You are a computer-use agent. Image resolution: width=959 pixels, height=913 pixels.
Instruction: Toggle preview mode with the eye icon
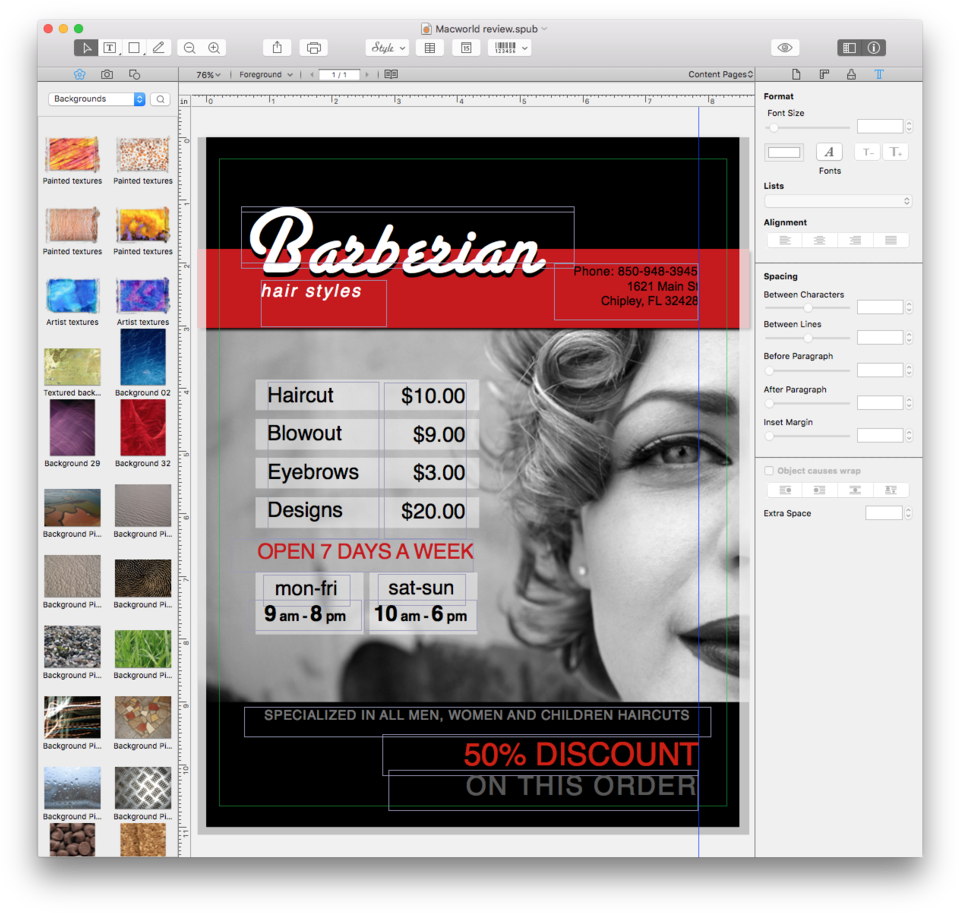[785, 48]
